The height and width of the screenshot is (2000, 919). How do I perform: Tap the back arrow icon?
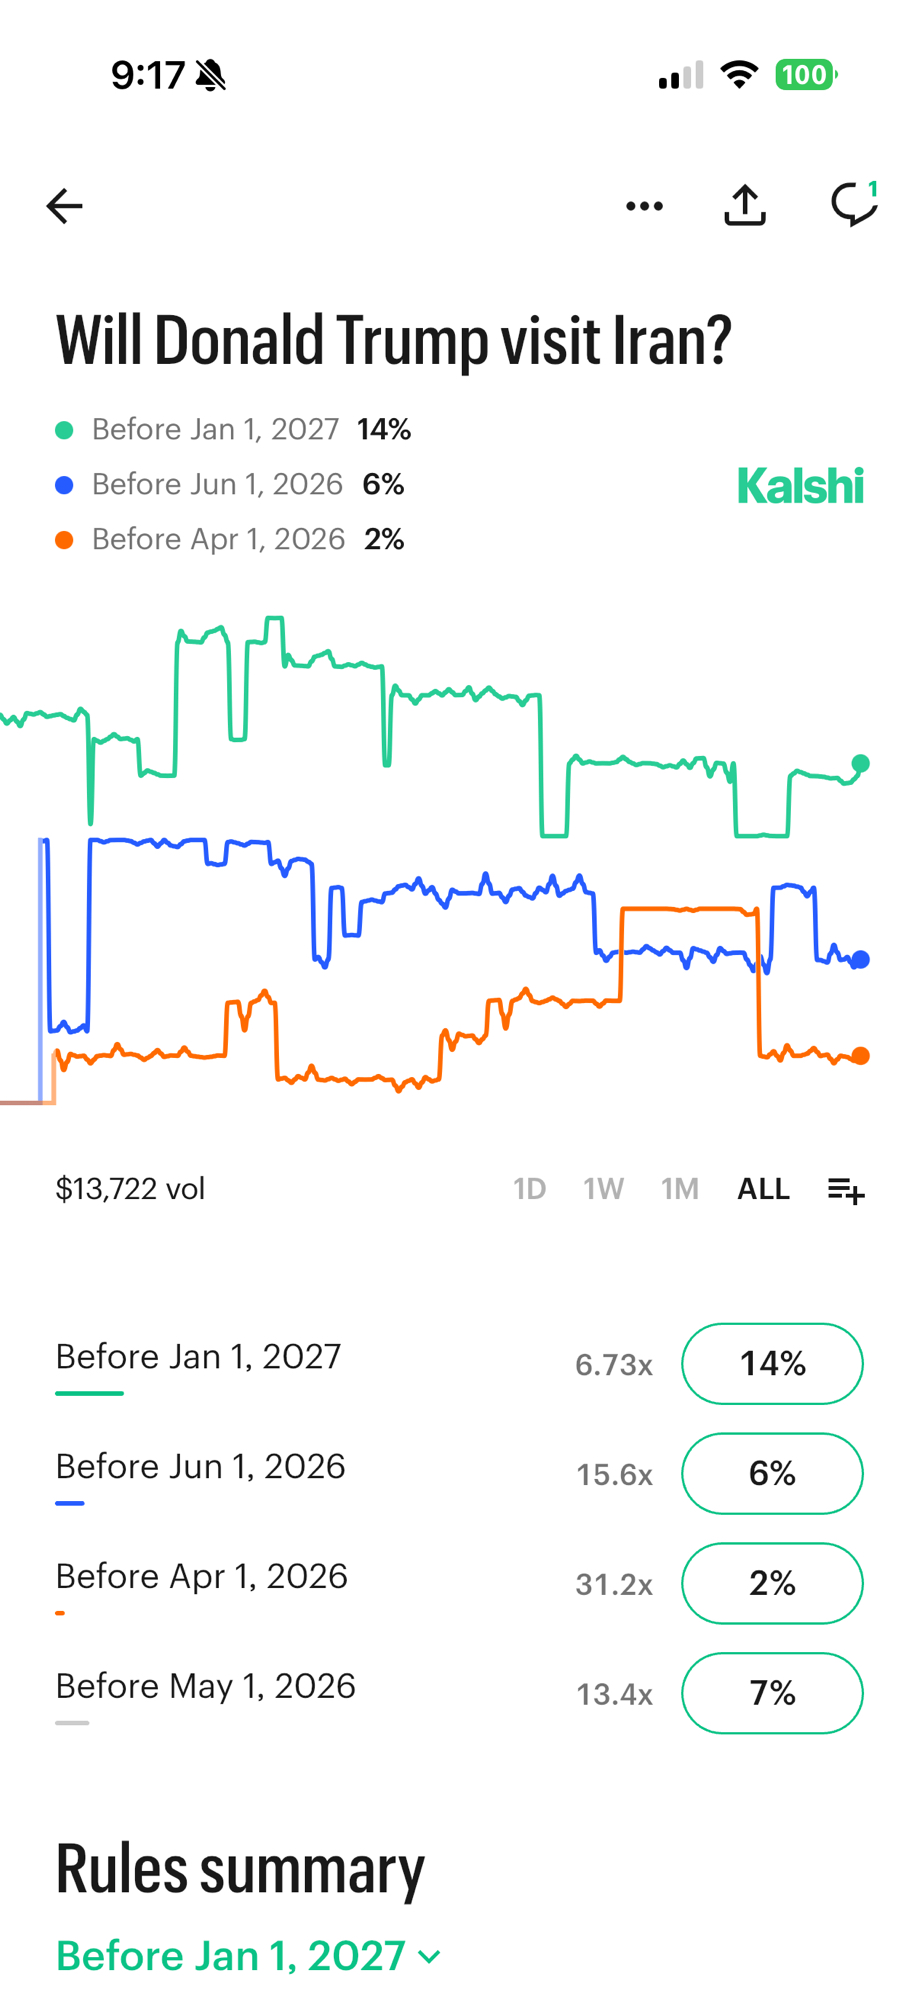click(65, 206)
